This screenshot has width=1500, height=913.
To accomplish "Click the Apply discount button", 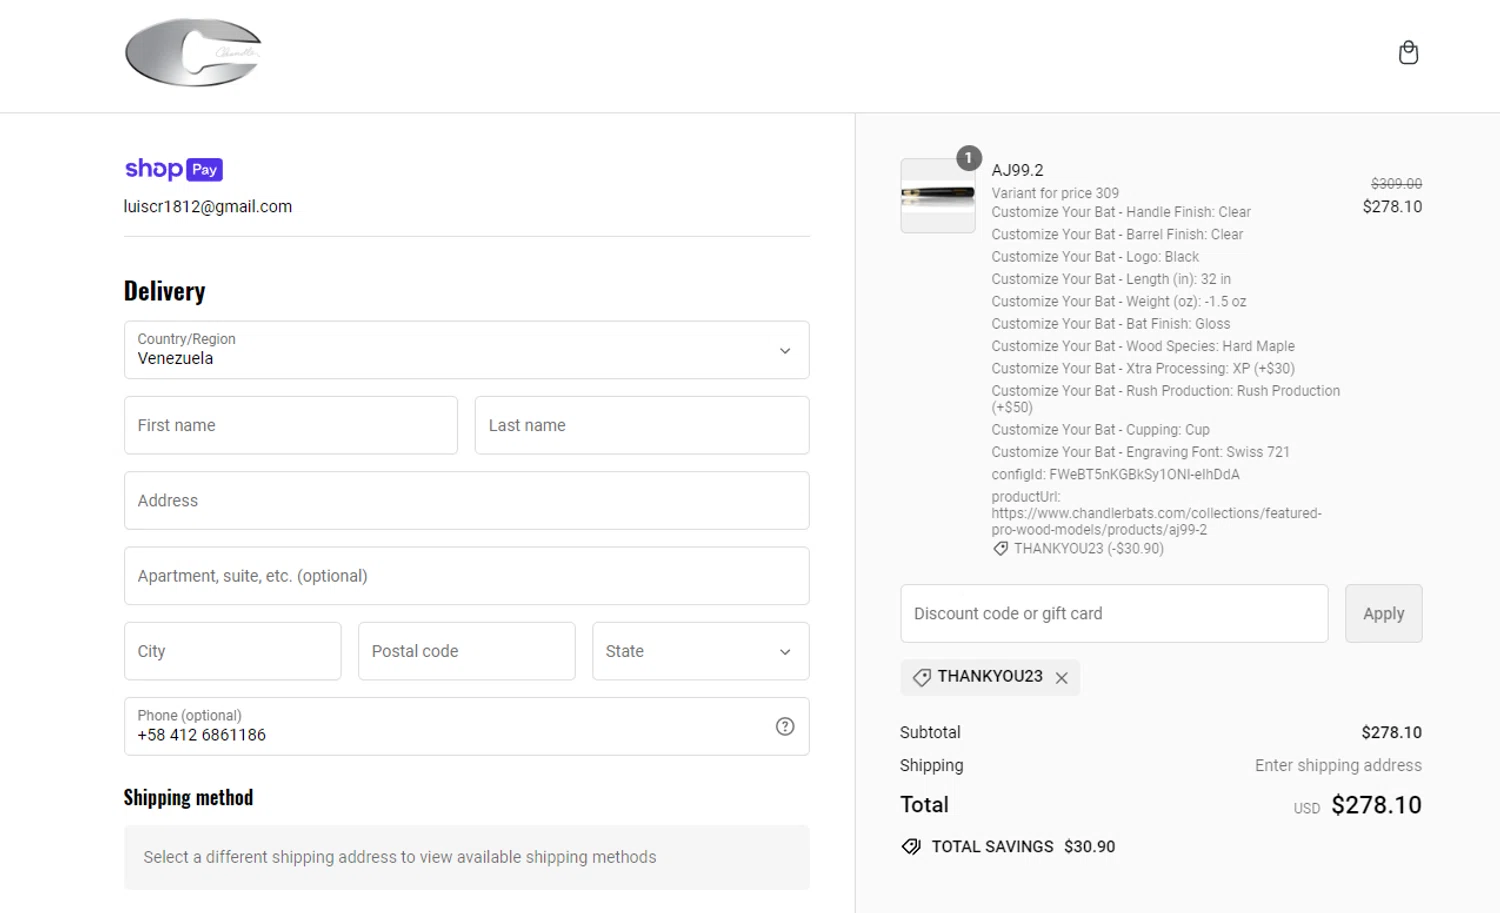I will (1384, 613).
